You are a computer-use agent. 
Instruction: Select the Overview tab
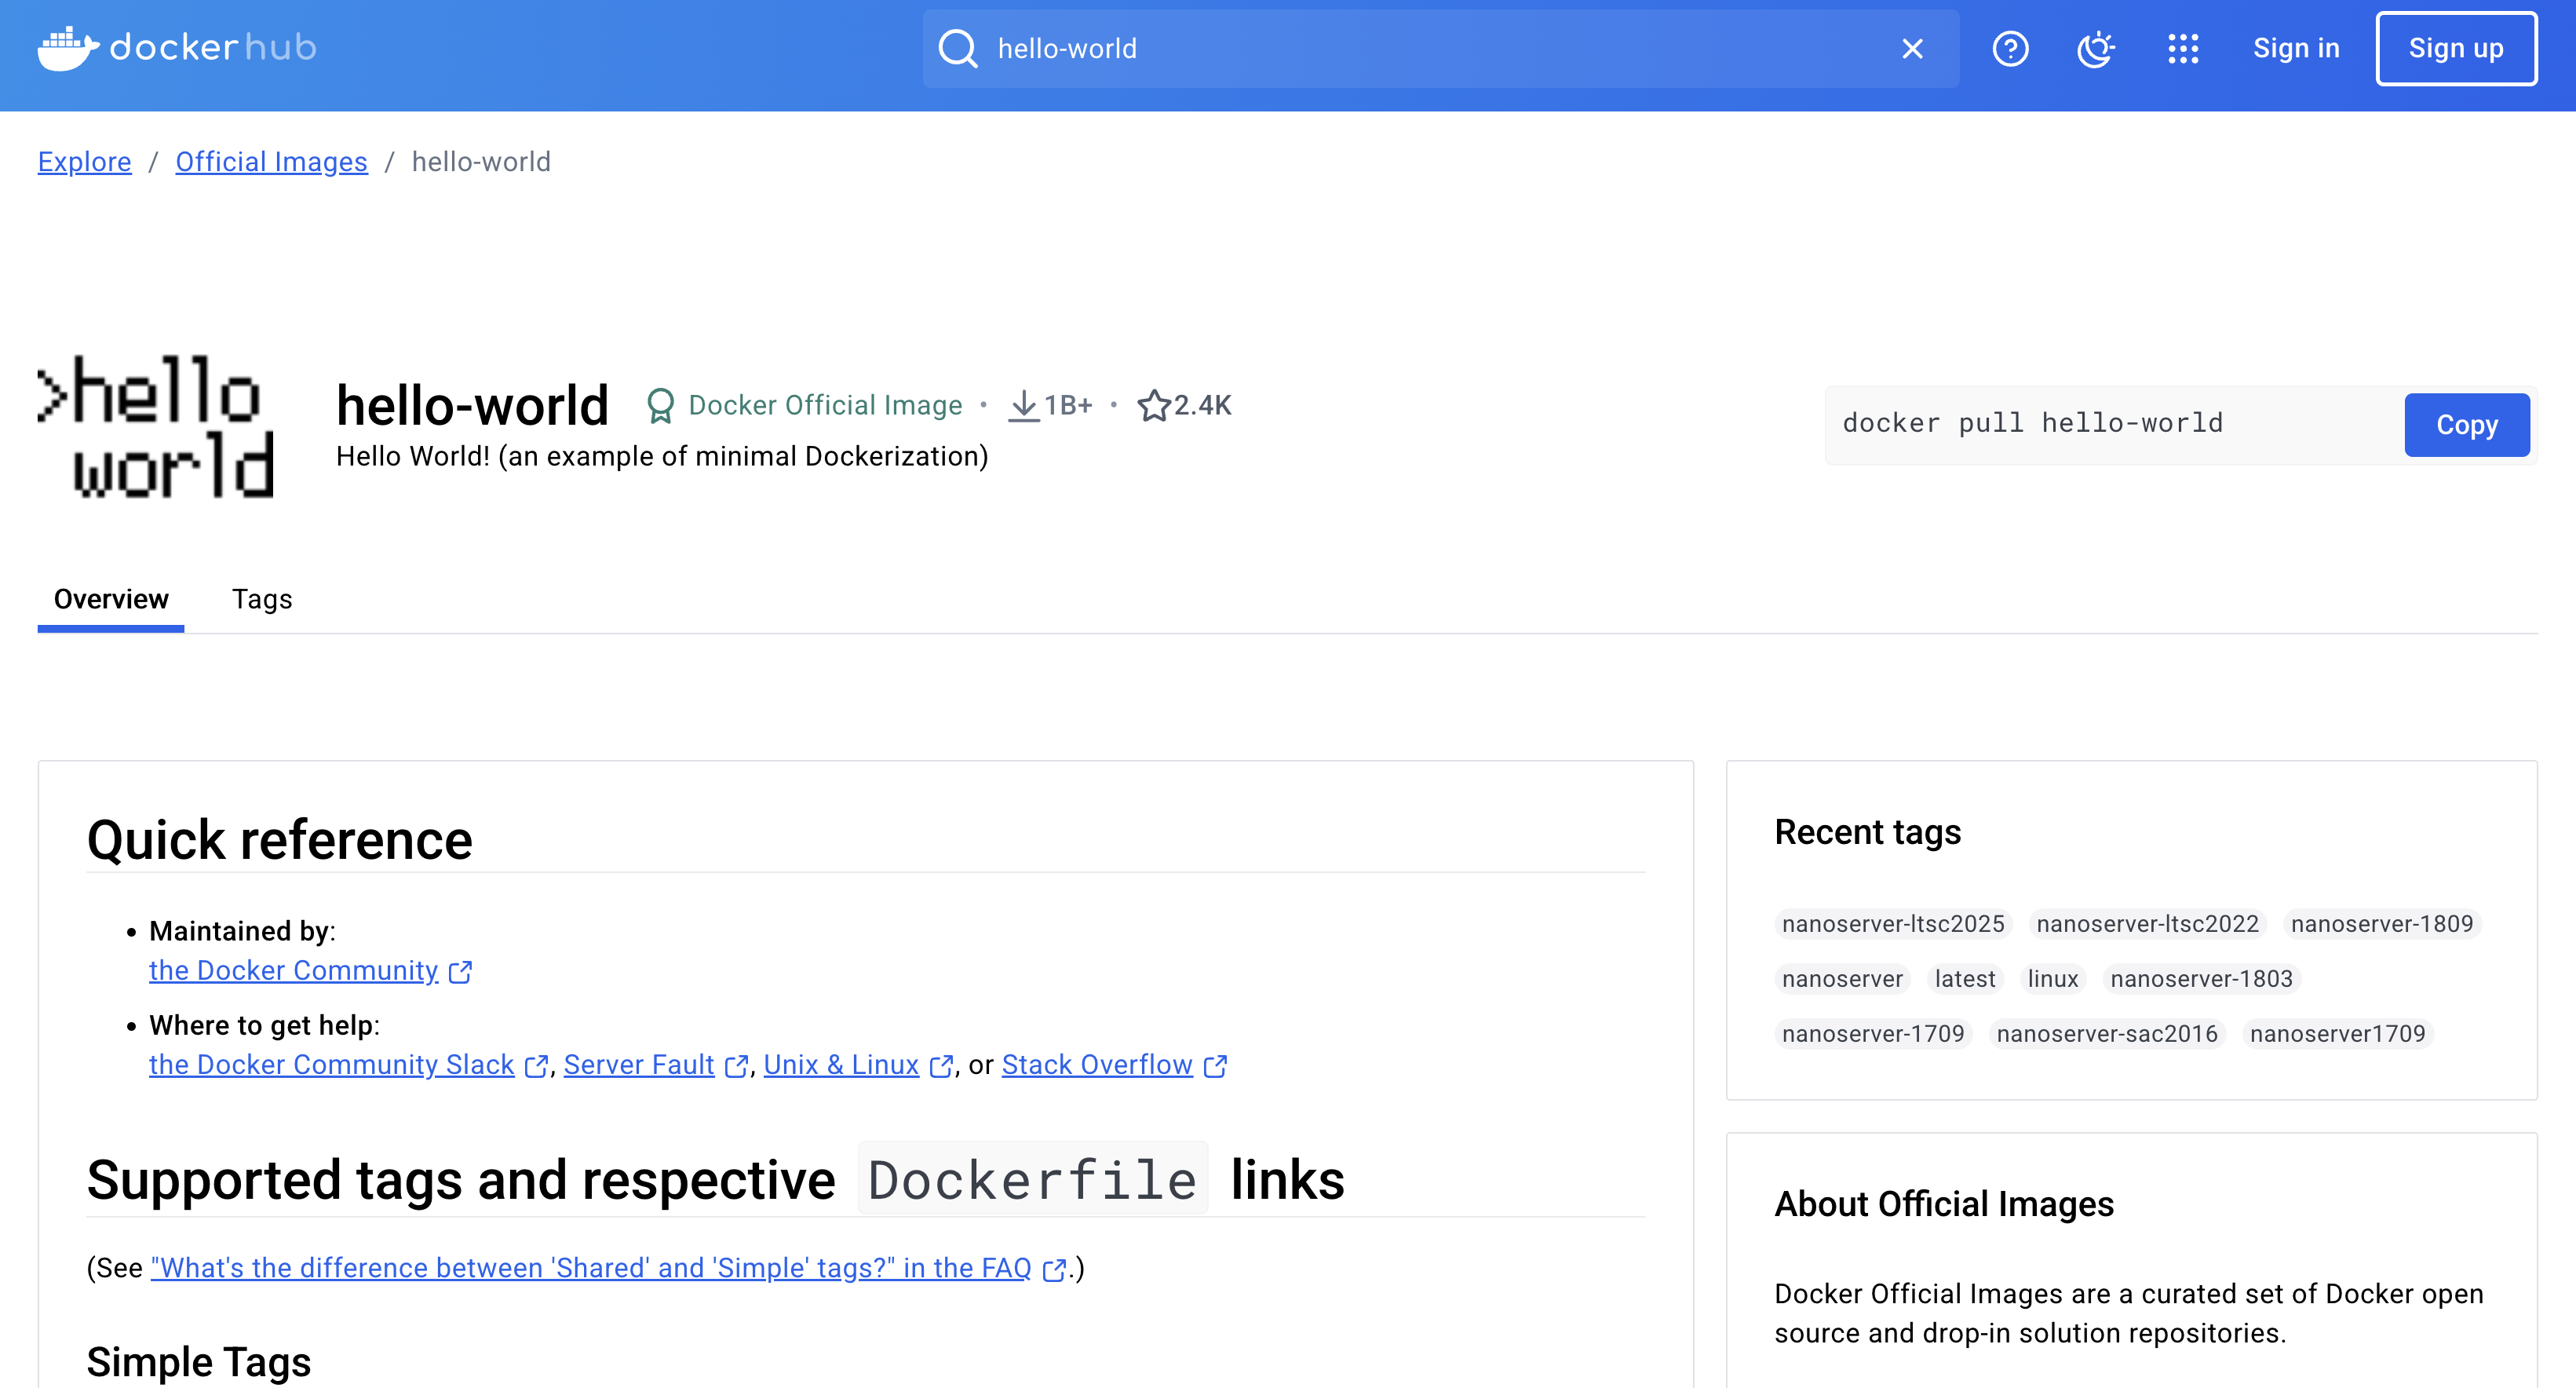tap(111, 599)
